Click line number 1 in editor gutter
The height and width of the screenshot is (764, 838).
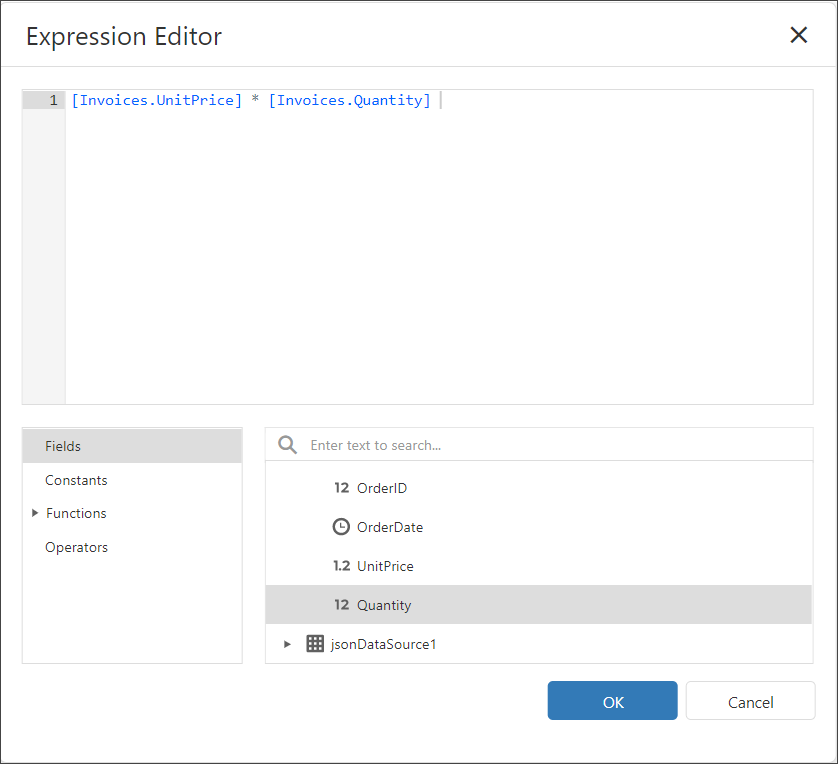pyautogui.click(x=54, y=100)
